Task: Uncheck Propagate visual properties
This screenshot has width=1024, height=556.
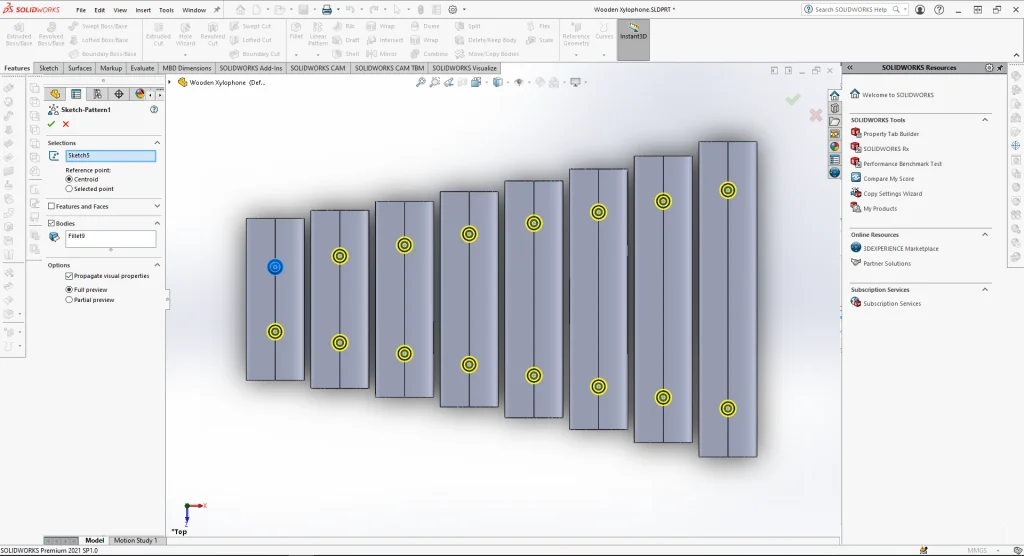Action: tap(69, 275)
